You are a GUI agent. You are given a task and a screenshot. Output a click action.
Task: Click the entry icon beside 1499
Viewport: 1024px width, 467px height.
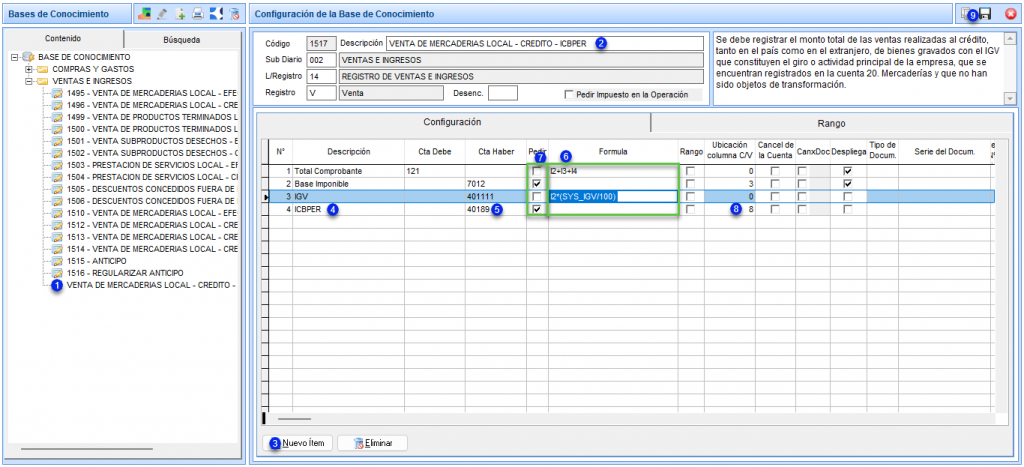pyautogui.click(x=57, y=117)
